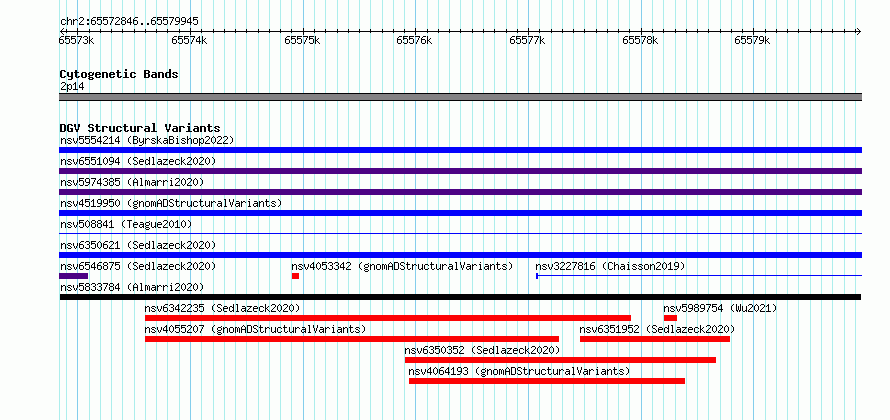Select the red bar under nsv4064193
Screen dimensions: 890x420
[x=547, y=381]
